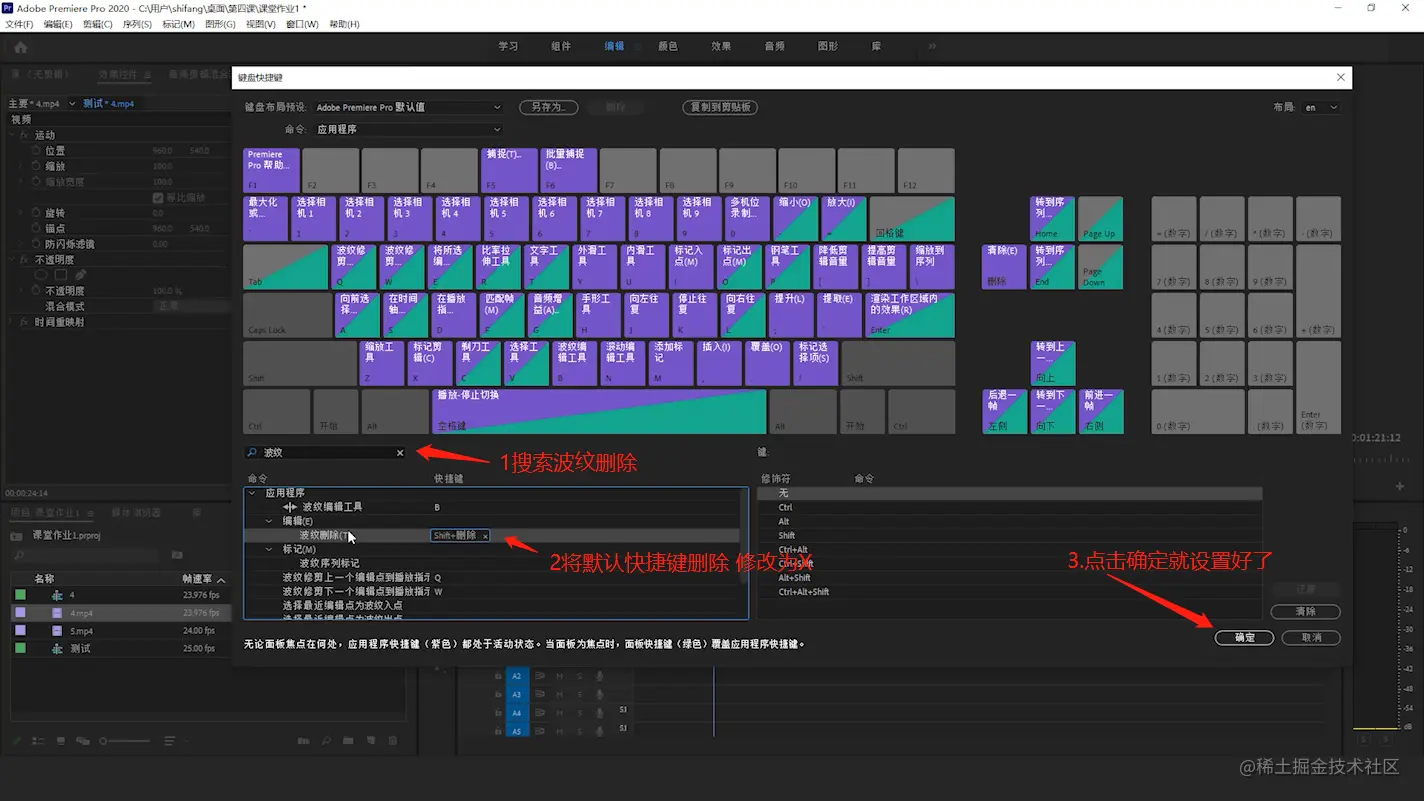This screenshot has width=1424, height=801.
Task: Open the 命令 dropdown showing 应用程序
Action: [x=407, y=129]
